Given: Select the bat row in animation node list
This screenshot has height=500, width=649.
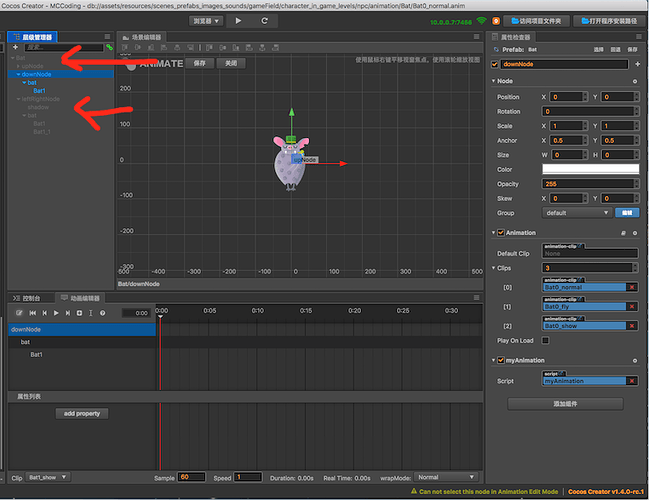Looking at the screenshot, I should 82,342.
